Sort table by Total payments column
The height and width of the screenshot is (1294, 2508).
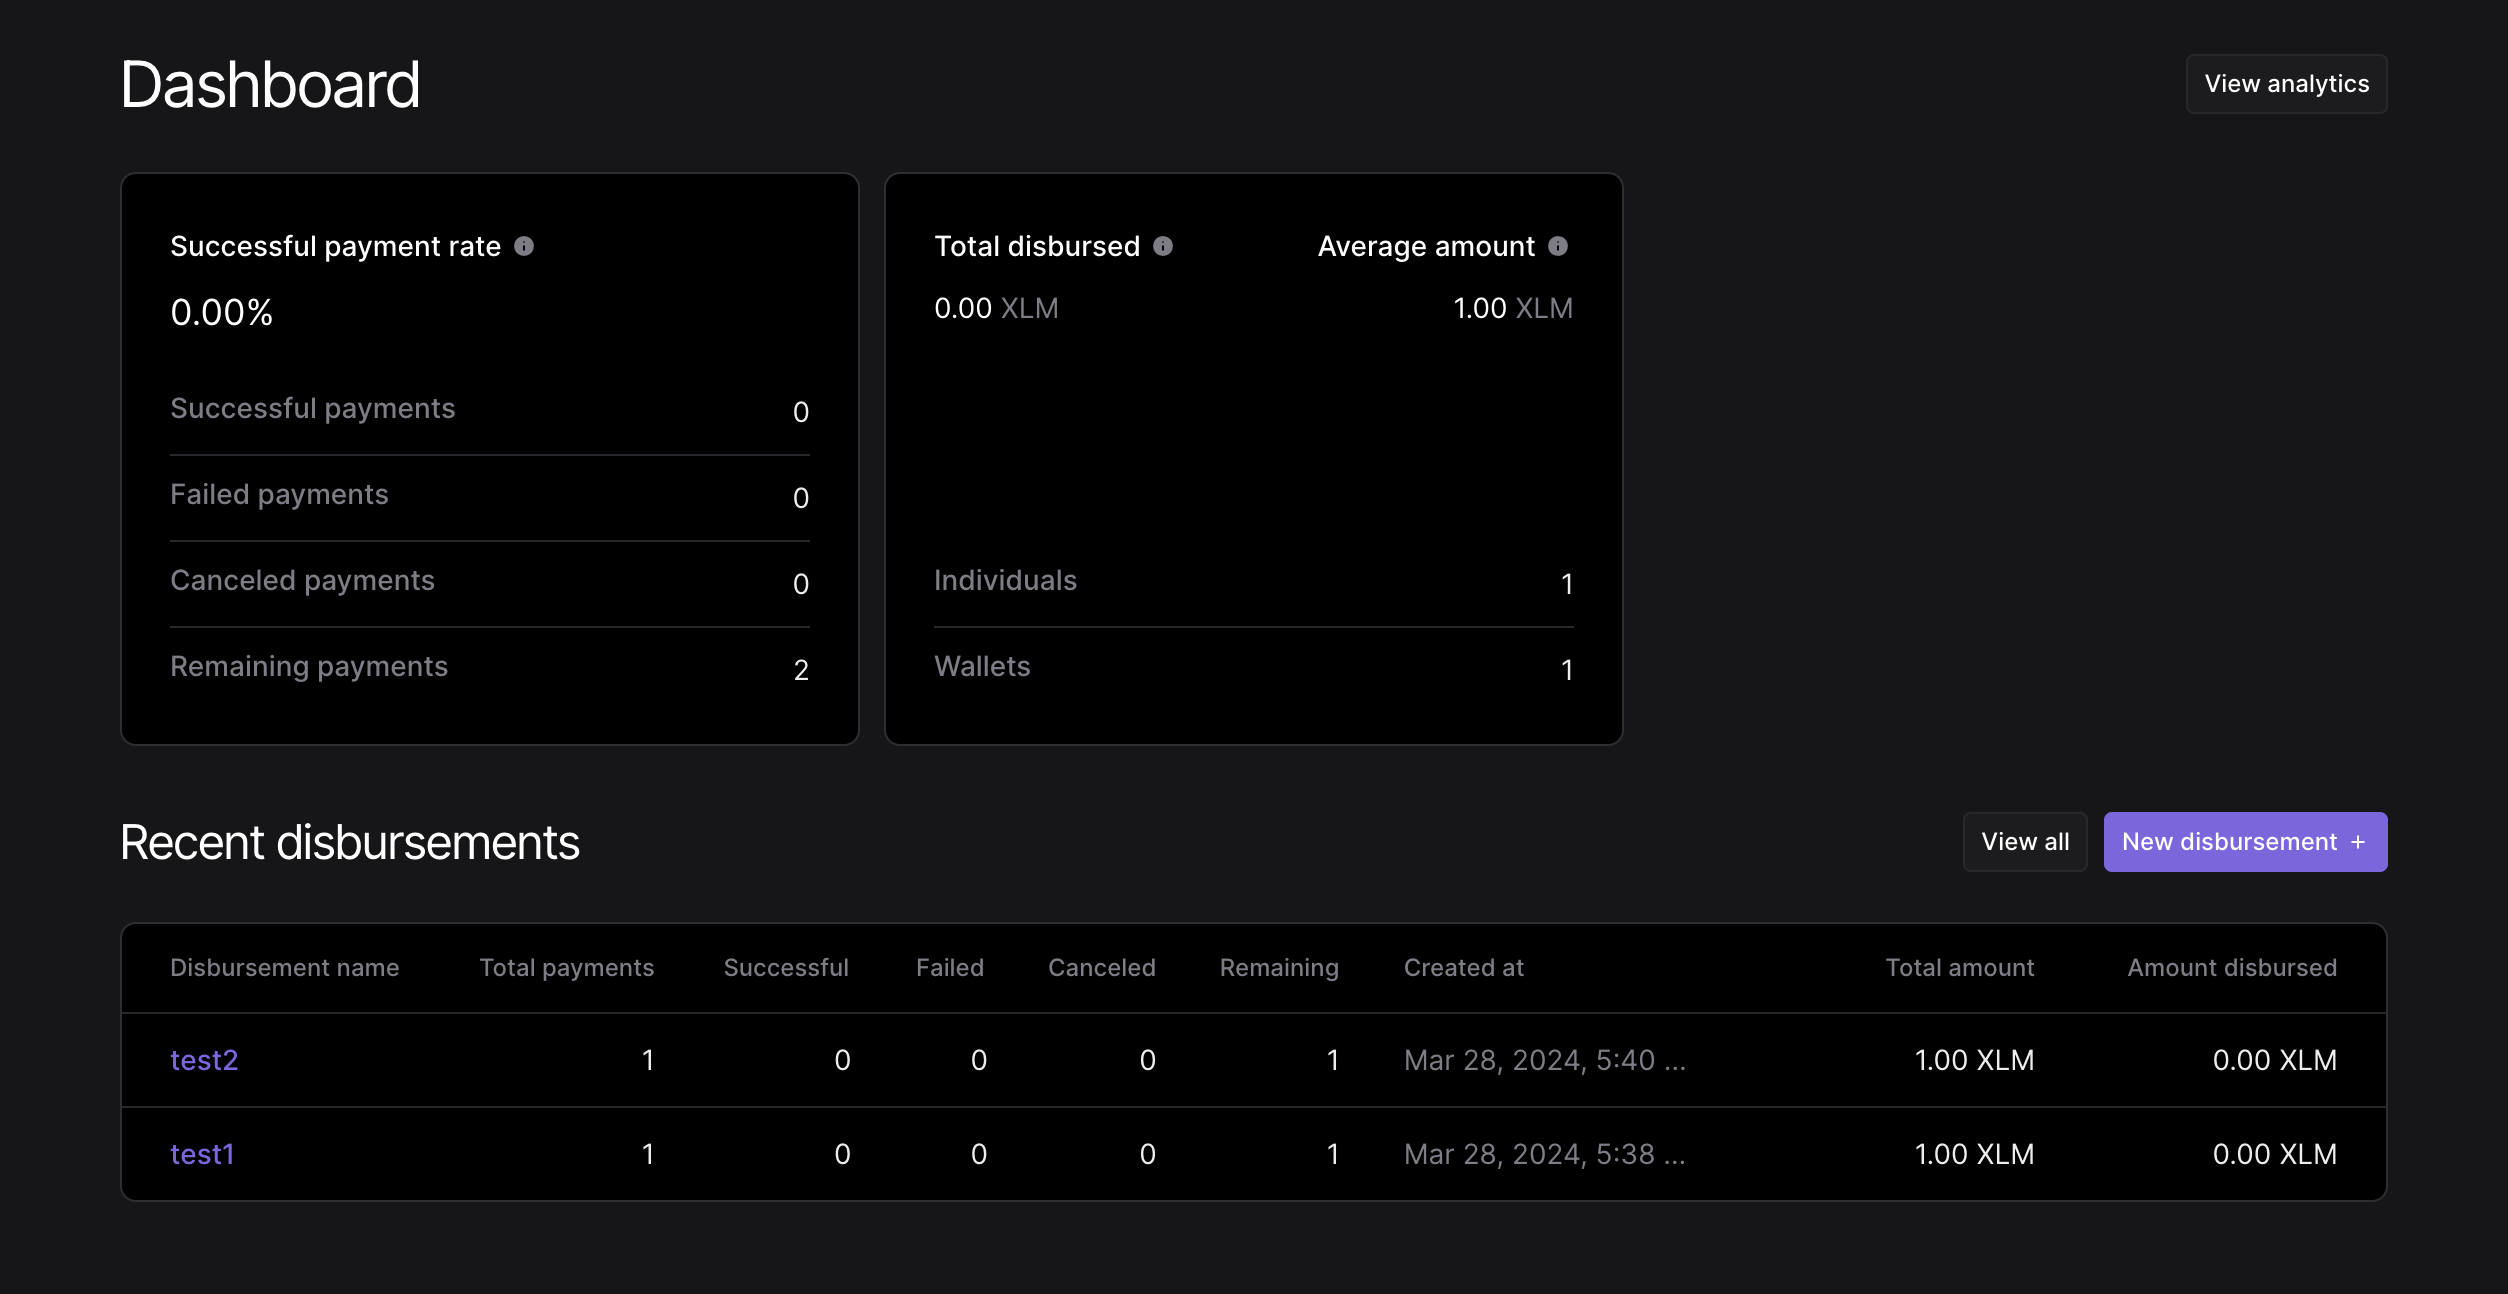[566, 967]
